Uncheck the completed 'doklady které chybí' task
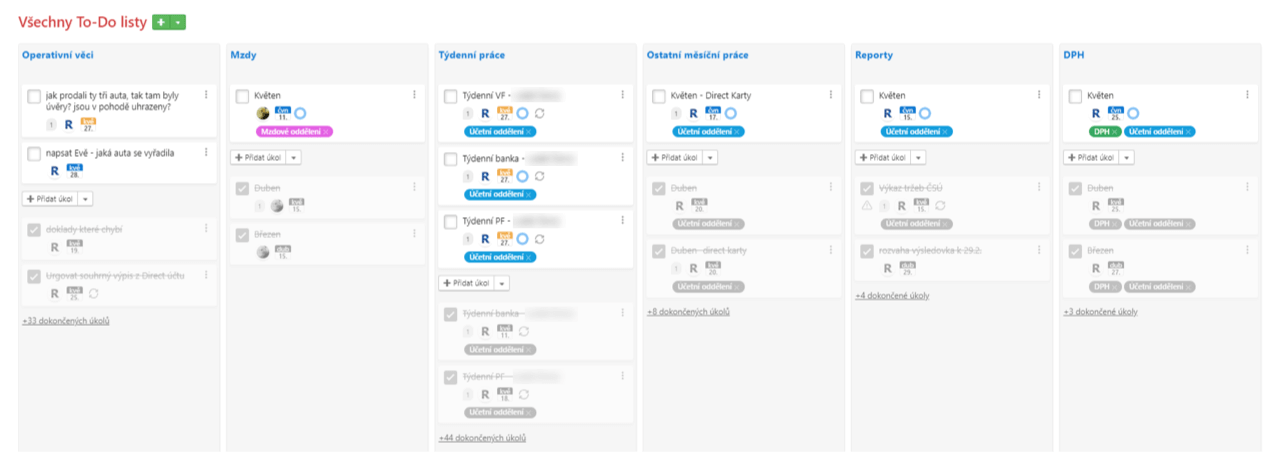Screen dimensions: 1280x452 (x=34, y=229)
